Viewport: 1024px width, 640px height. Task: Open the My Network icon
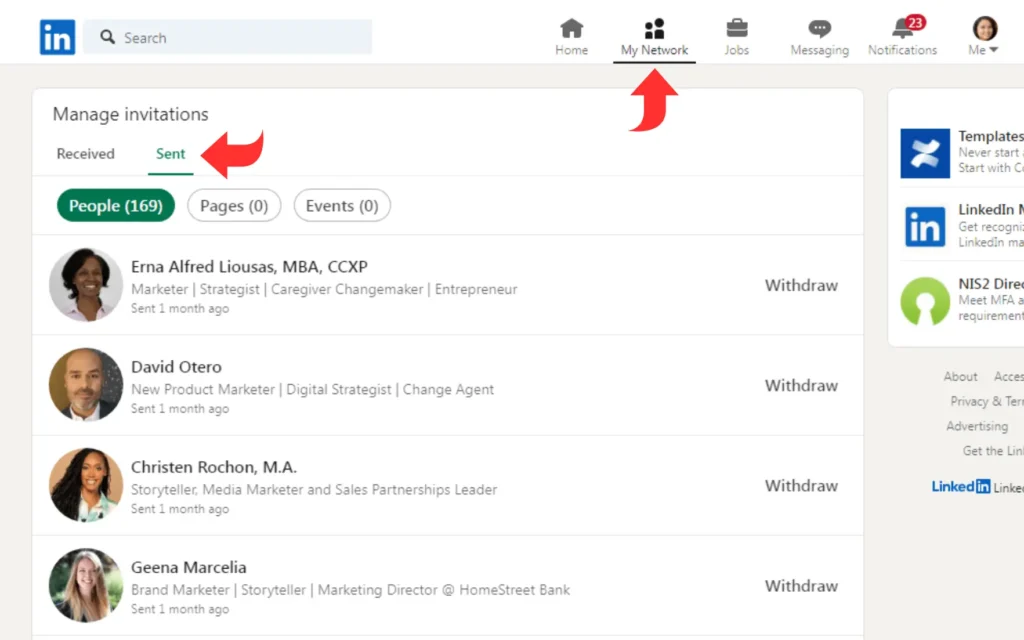pyautogui.click(x=654, y=28)
